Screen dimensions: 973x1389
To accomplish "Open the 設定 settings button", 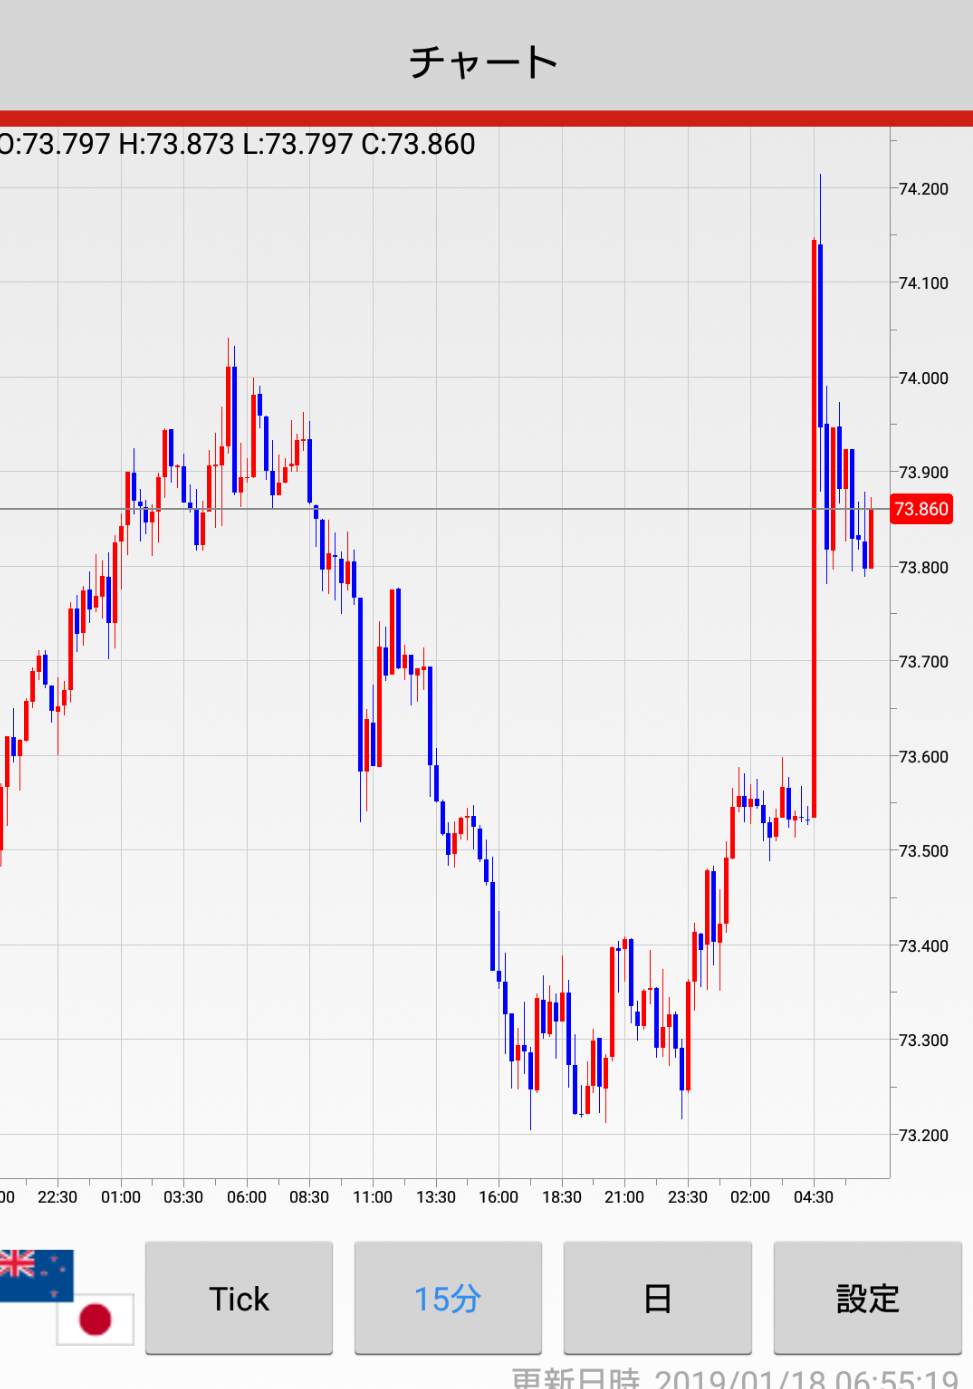I will 867,1298.
